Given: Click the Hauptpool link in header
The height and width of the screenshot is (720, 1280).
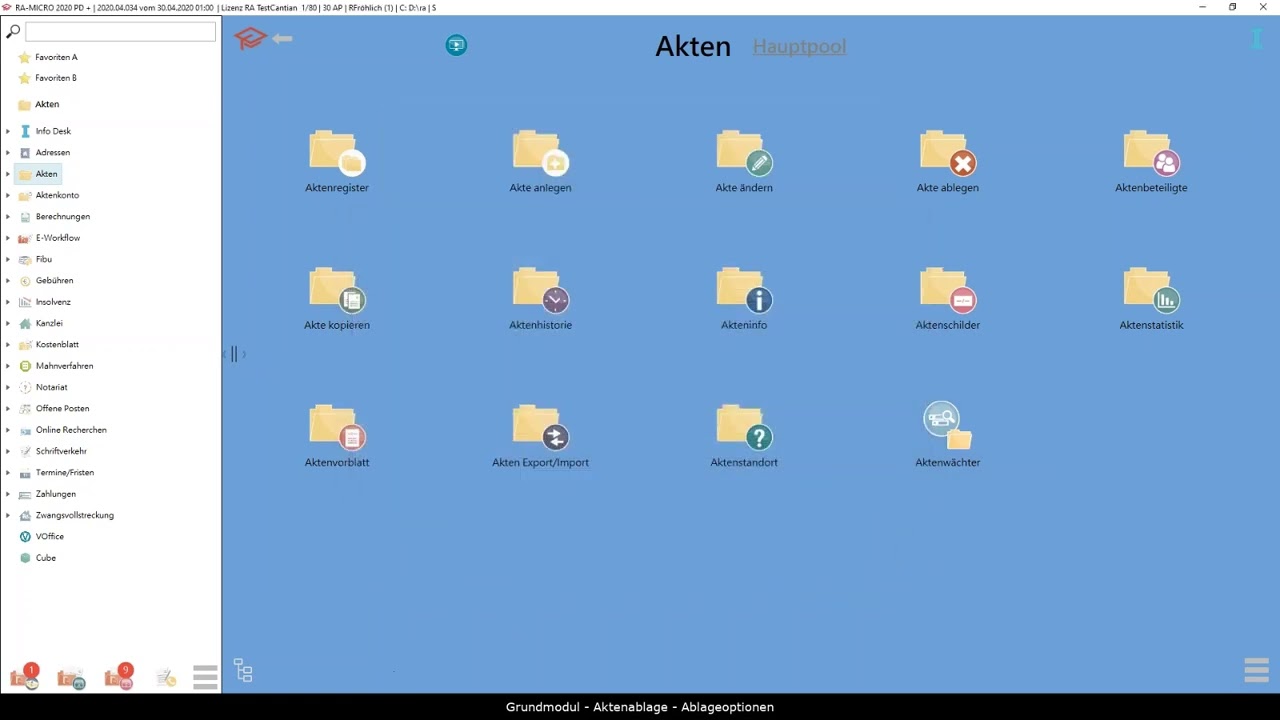Looking at the screenshot, I should point(799,46).
